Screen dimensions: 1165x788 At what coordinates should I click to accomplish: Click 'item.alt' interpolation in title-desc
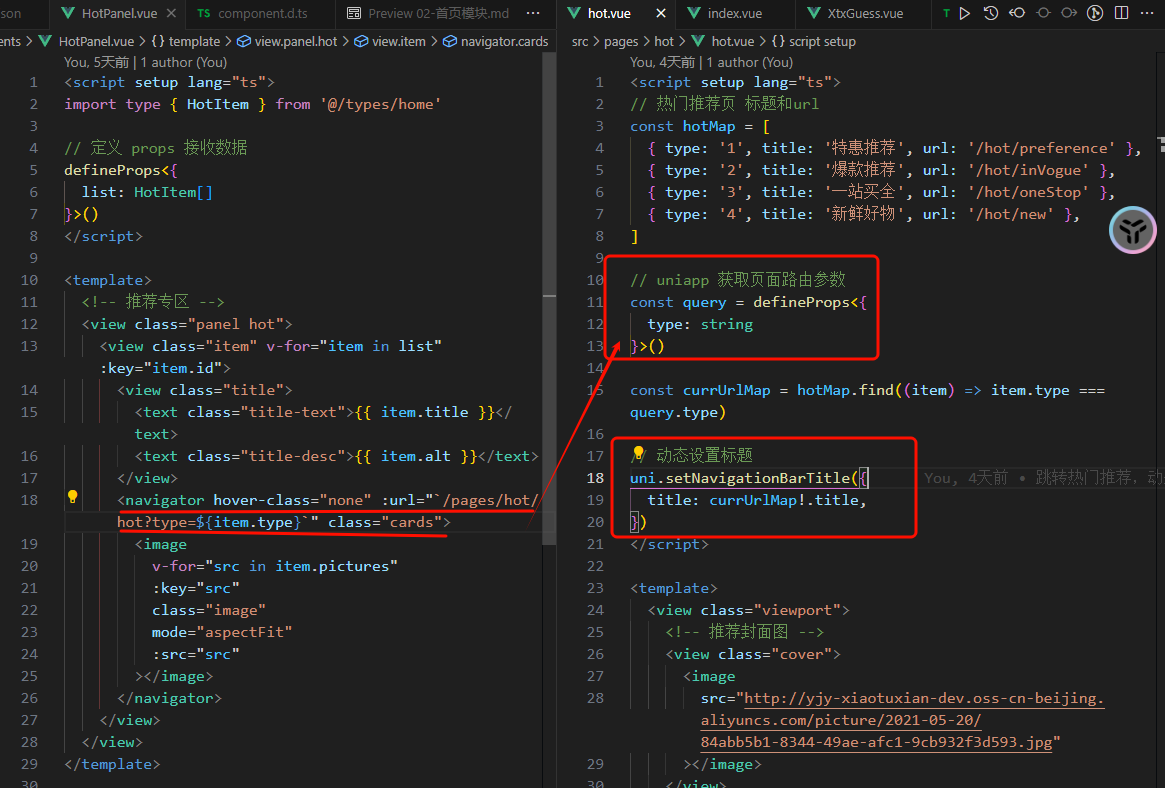pyautogui.click(x=415, y=455)
